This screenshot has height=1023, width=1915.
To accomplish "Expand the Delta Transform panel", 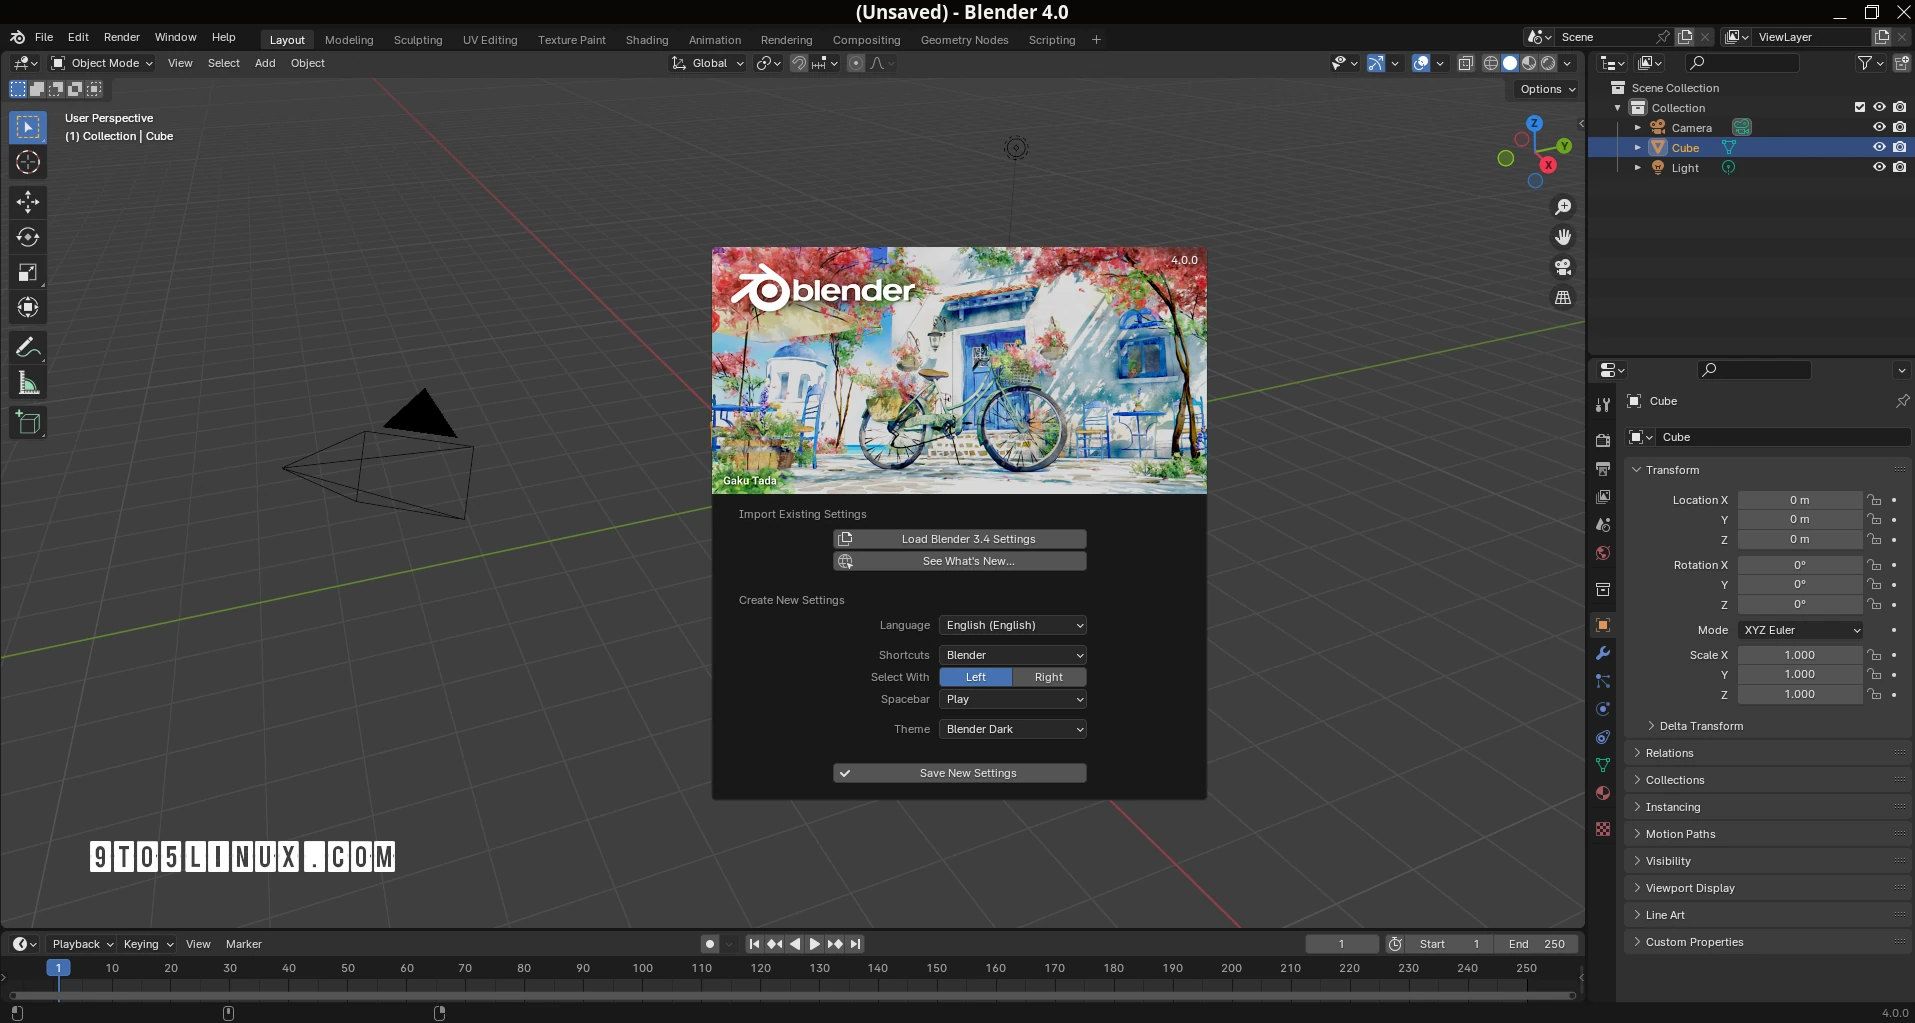I will [1701, 726].
